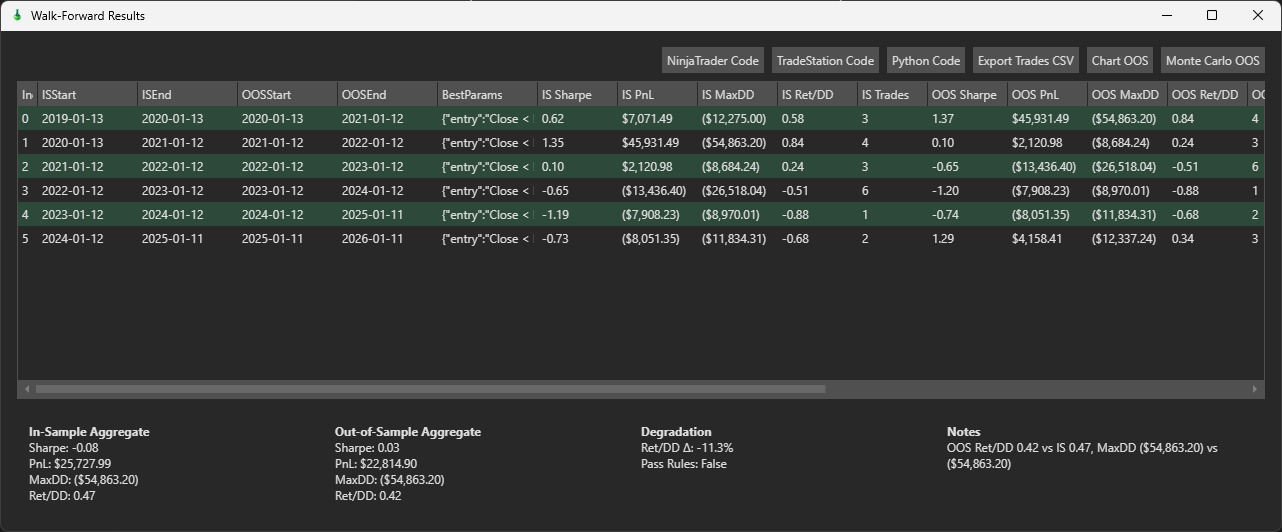Sort by the IS Ret/DD column header
1282x532 pixels.
tap(817, 94)
